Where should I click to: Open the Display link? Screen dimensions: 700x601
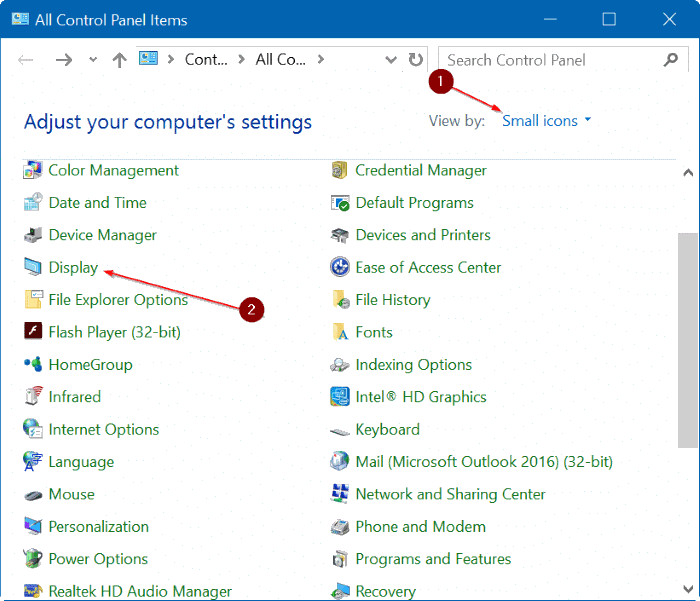pos(73,267)
